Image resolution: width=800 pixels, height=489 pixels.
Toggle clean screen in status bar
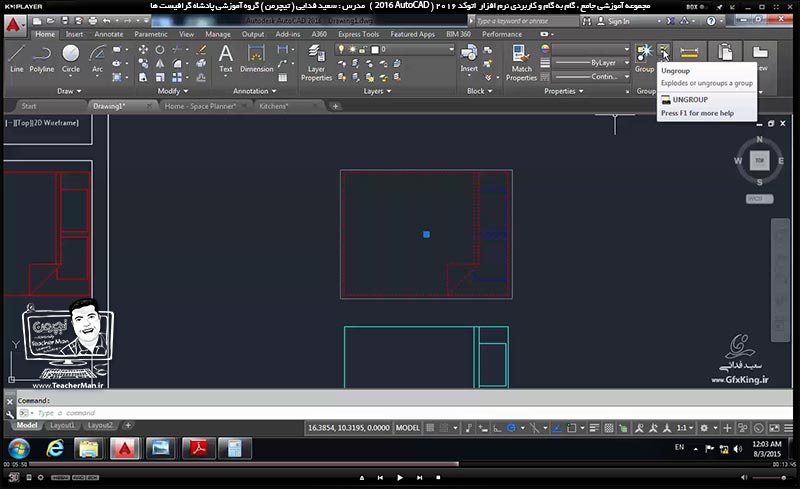coord(774,428)
